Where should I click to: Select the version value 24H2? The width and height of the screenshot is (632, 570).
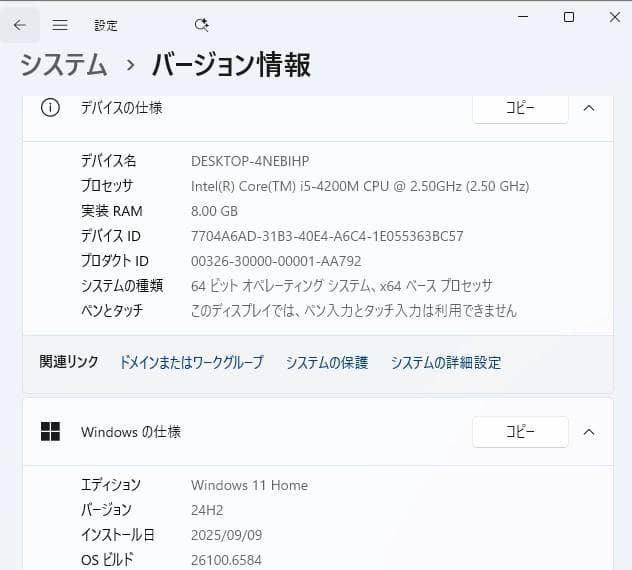(207, 510)
